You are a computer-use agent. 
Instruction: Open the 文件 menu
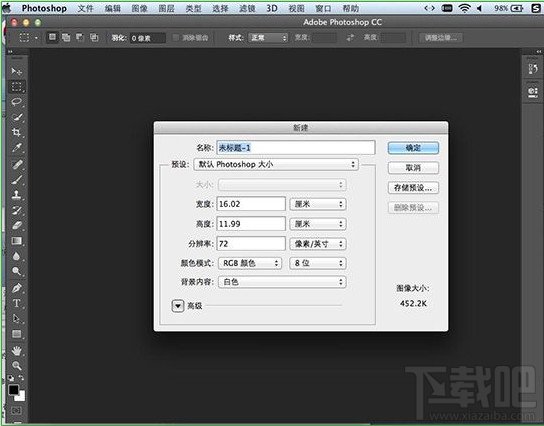point(85,8)
